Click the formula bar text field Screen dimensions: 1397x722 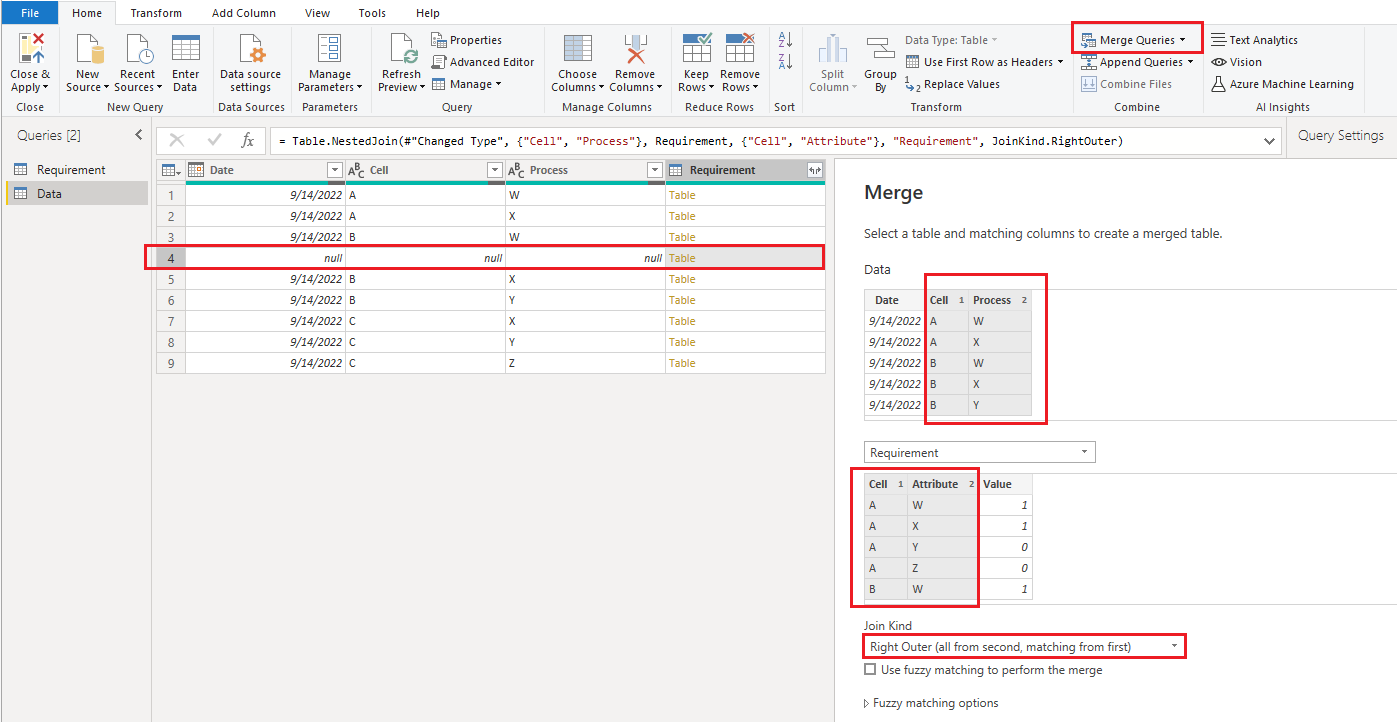pyautogui.click(x=765, y=141)
